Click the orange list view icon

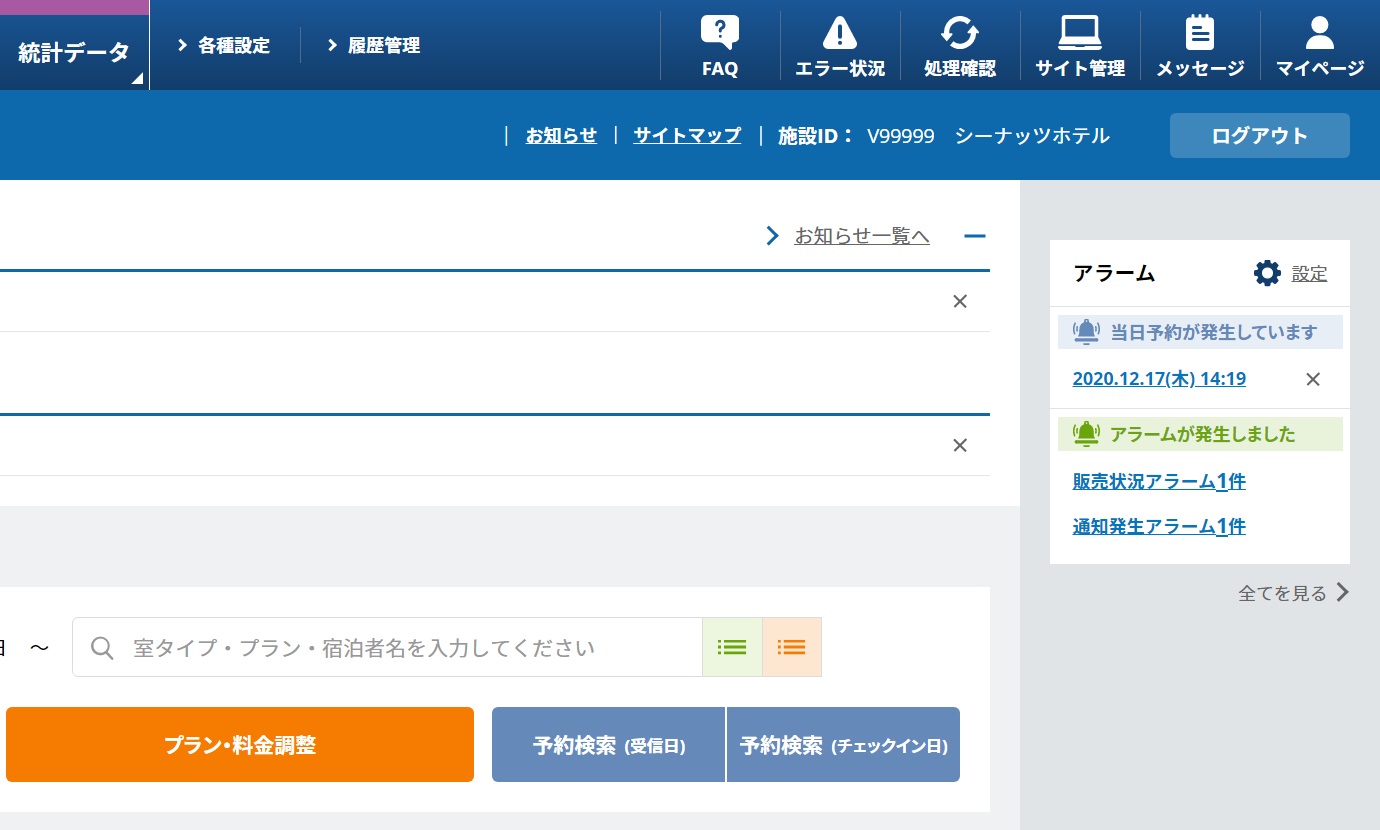[x=792, y=647]
